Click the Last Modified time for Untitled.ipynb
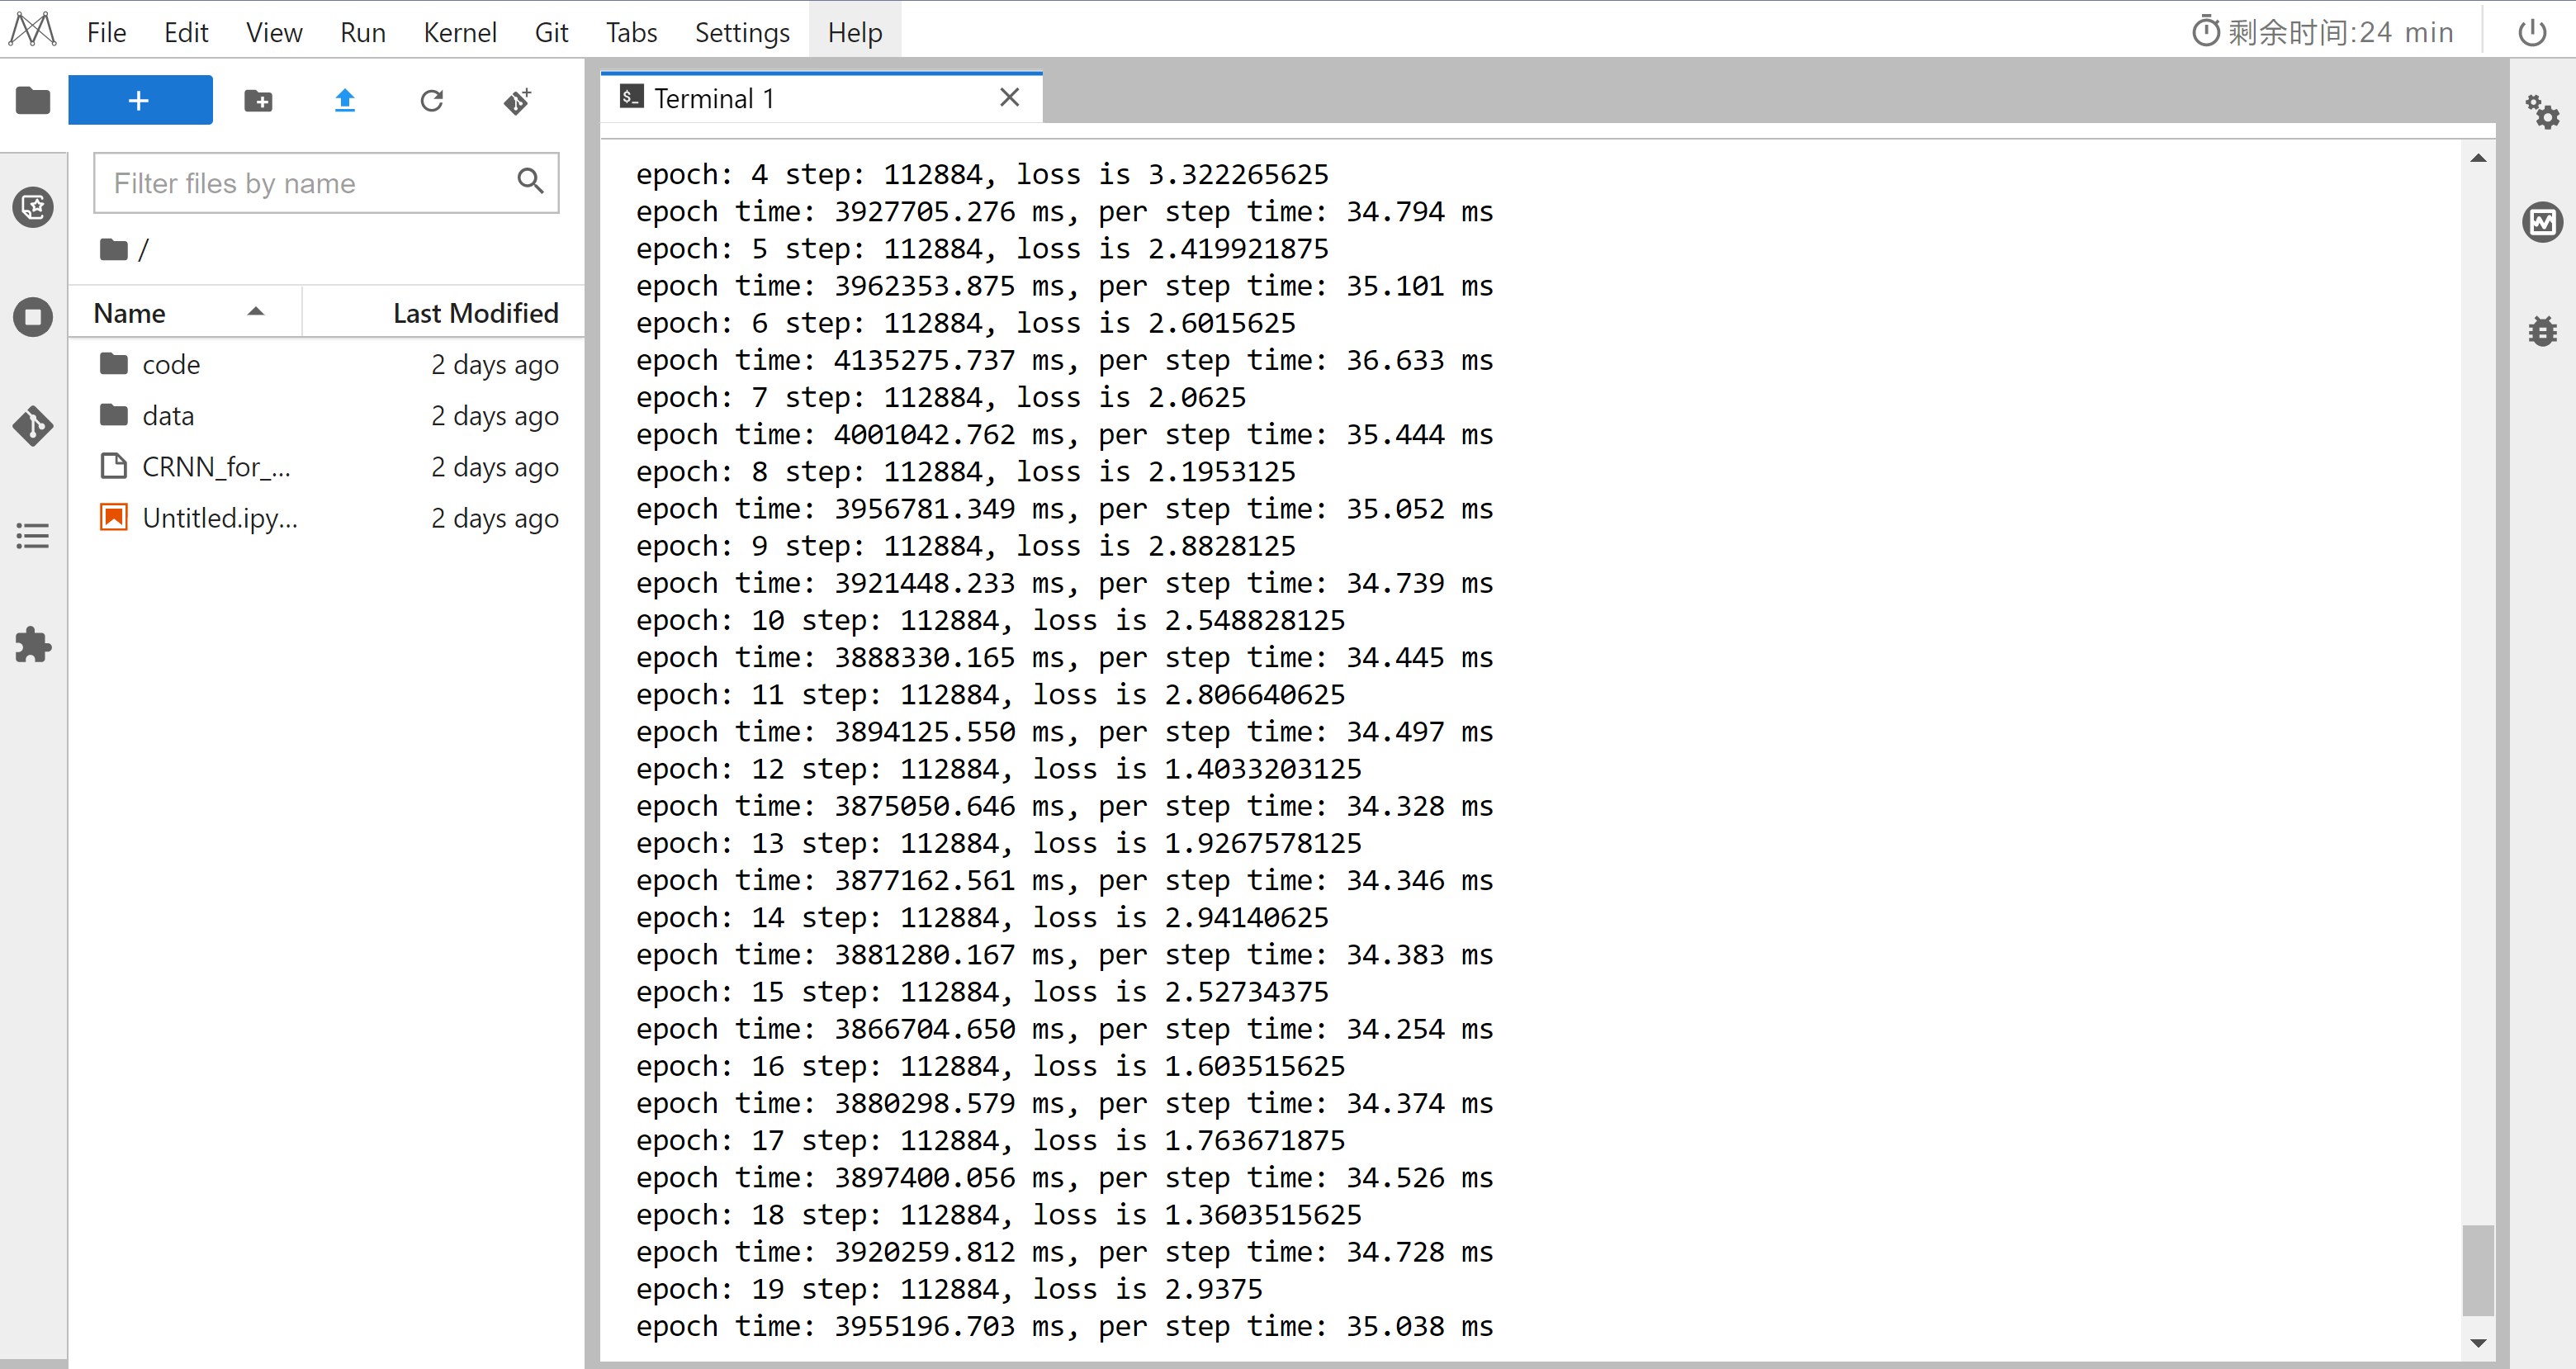Image resolution: width=2576 pixels, height=1369 pixels. 495,518
